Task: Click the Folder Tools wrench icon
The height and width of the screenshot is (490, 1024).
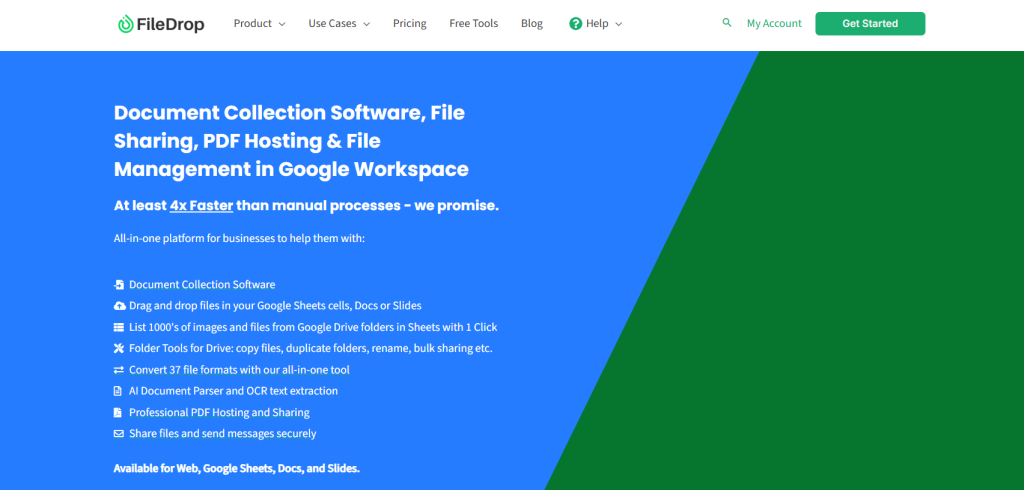Action: point(119,348)
